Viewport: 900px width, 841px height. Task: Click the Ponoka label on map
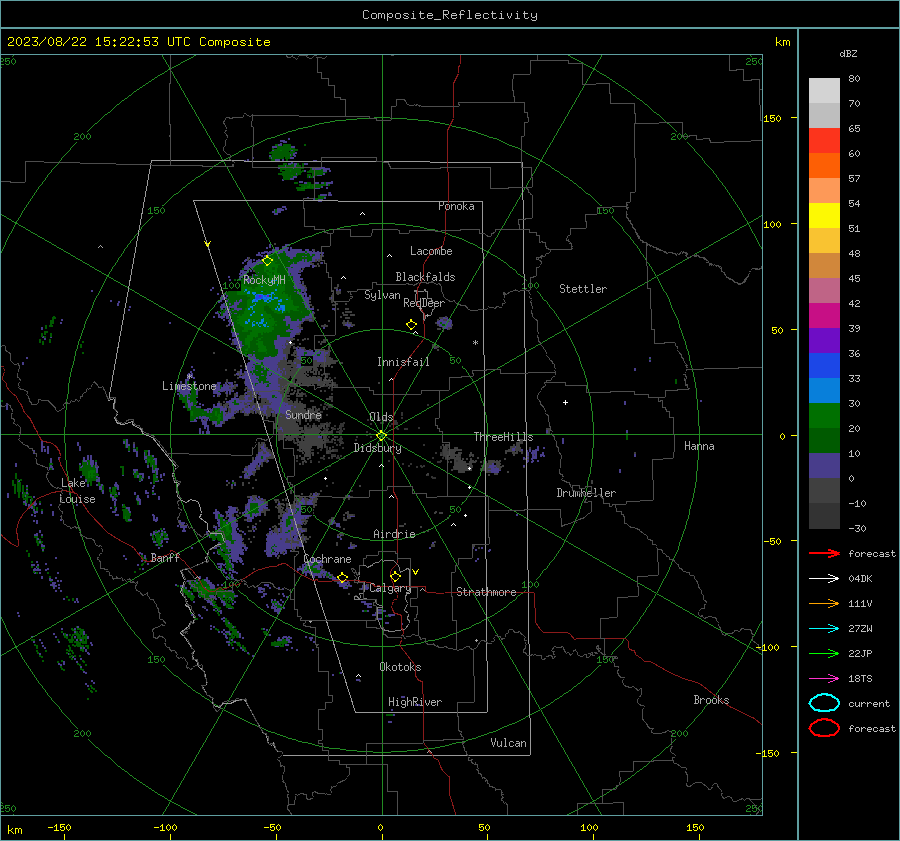456,206
